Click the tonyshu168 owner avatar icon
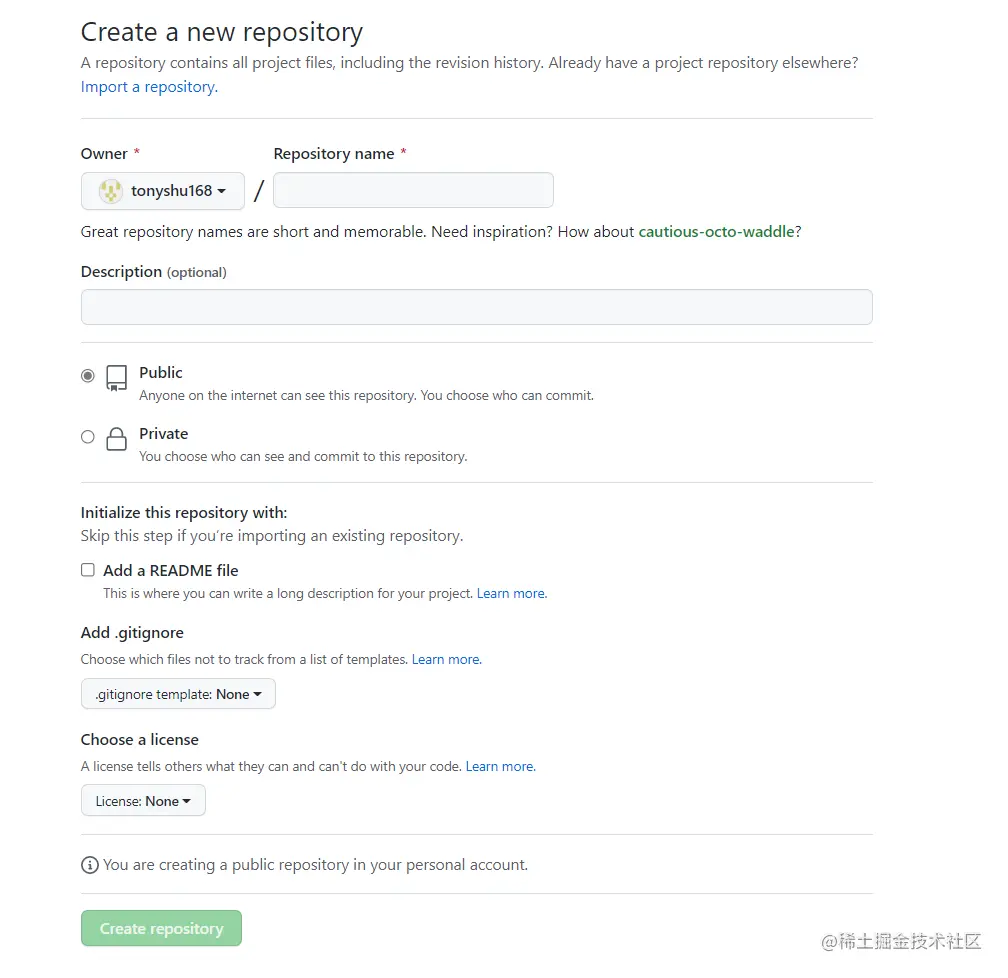This screenshot has width=1008, height=978. (111, 191)
